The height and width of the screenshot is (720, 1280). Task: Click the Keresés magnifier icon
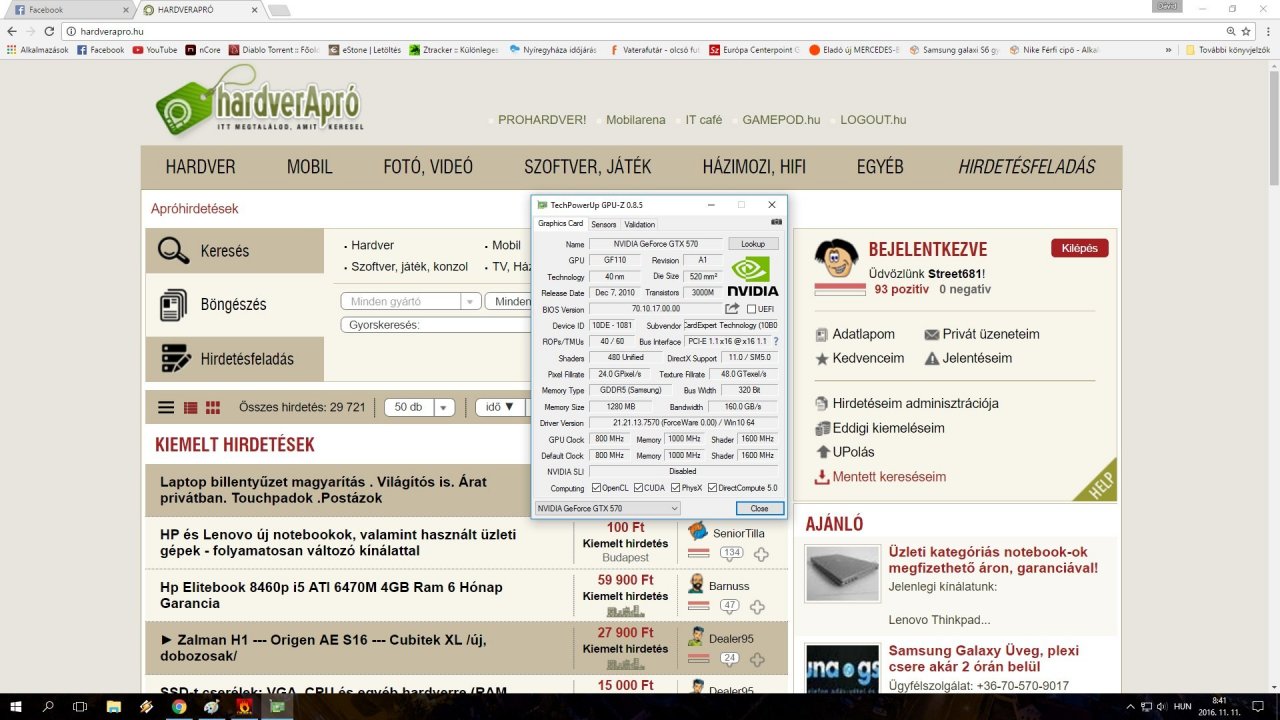coord(174,250)
